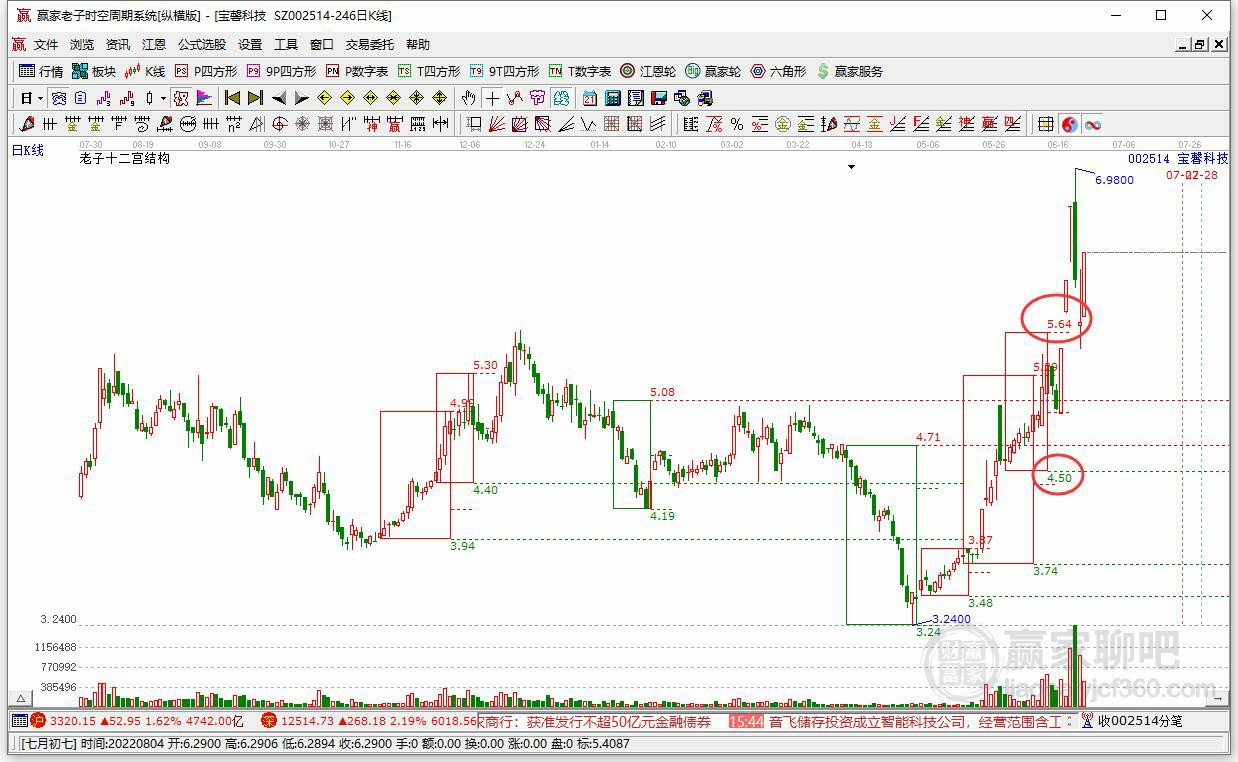Viewport: 1238px width, 762px height.
Task: Click the 5.08 resistance level label
Action: pyautogui.click(x=662, y=393)
